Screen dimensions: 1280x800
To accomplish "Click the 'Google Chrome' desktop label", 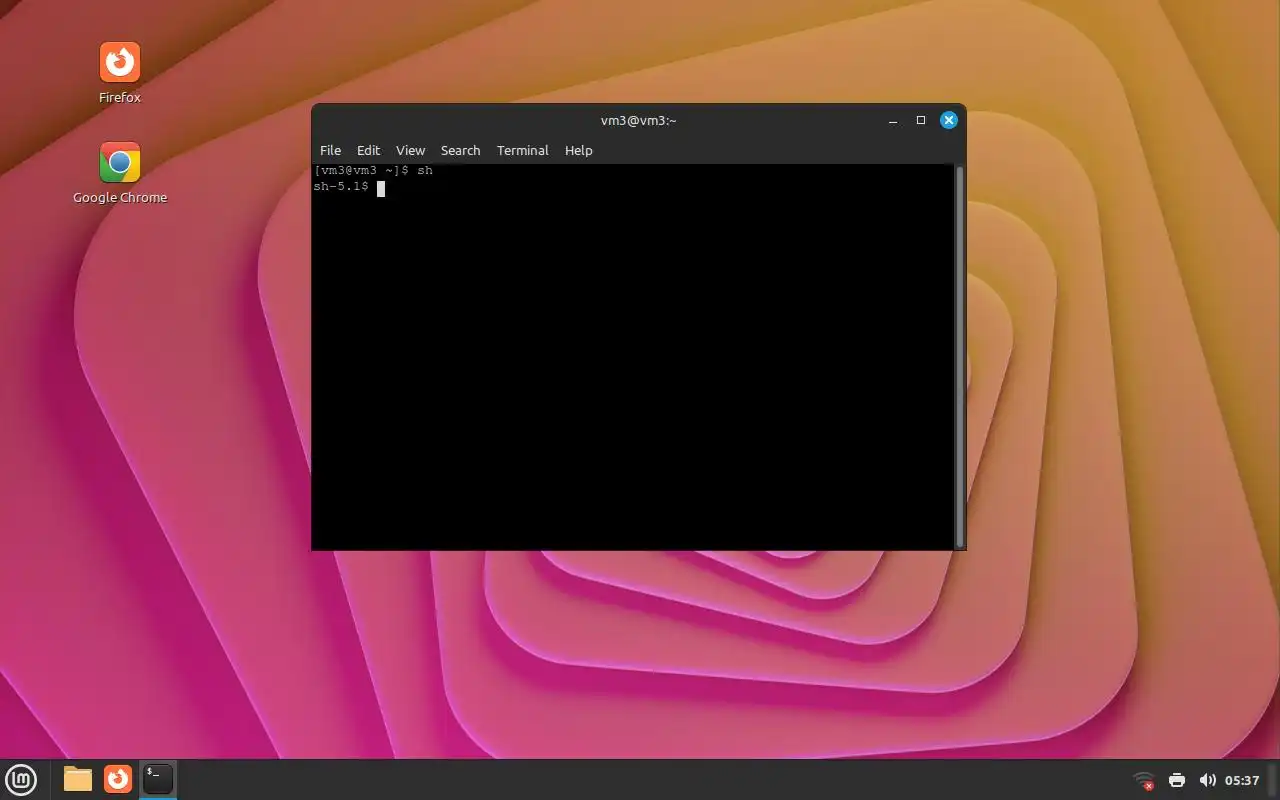I will [x=120, y=197].
